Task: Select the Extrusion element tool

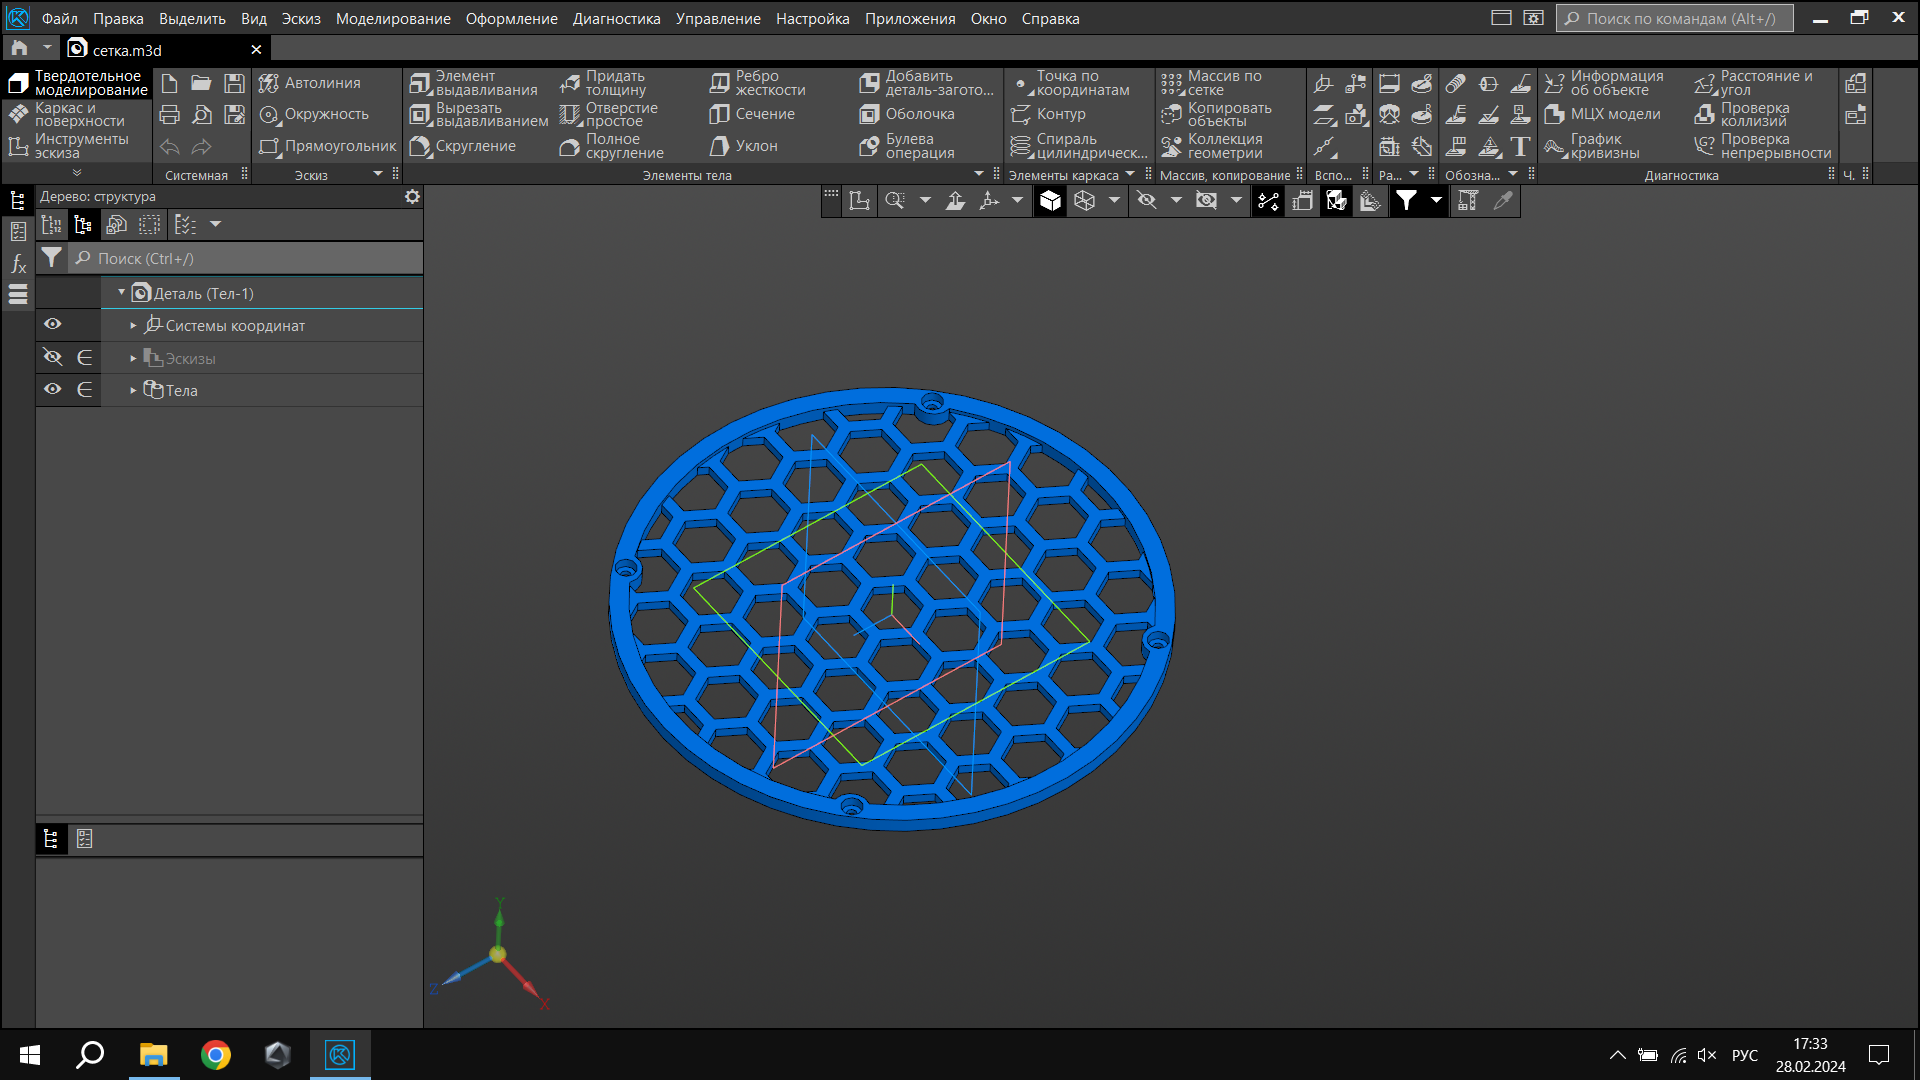Action: tap(474, 83)
